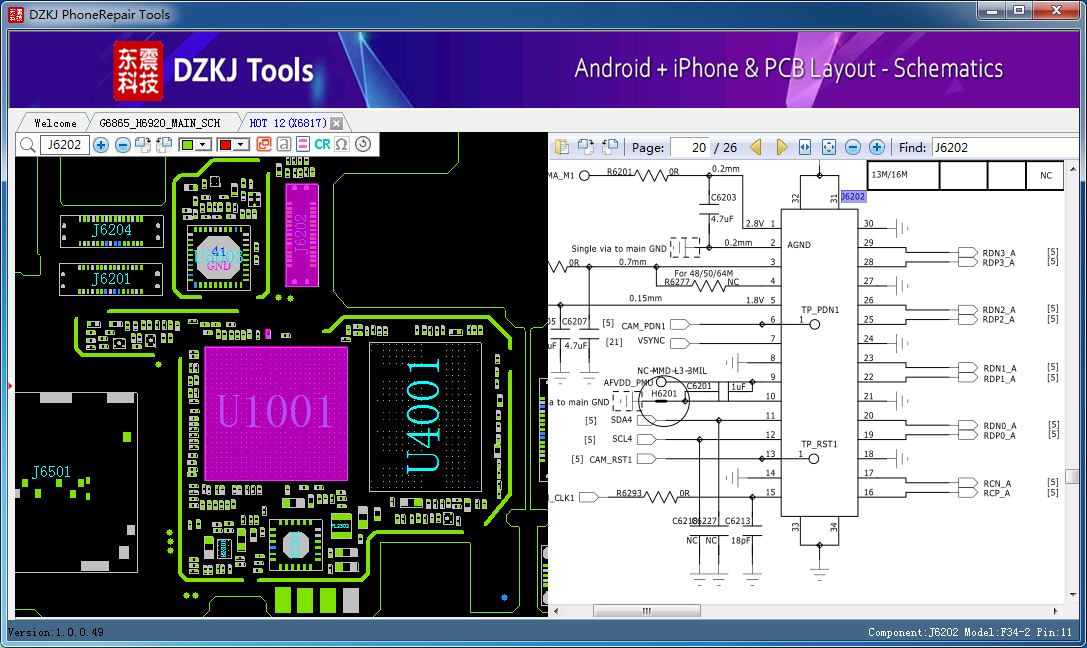
Task: Click the R6201 resistor label
Action: 619,171
